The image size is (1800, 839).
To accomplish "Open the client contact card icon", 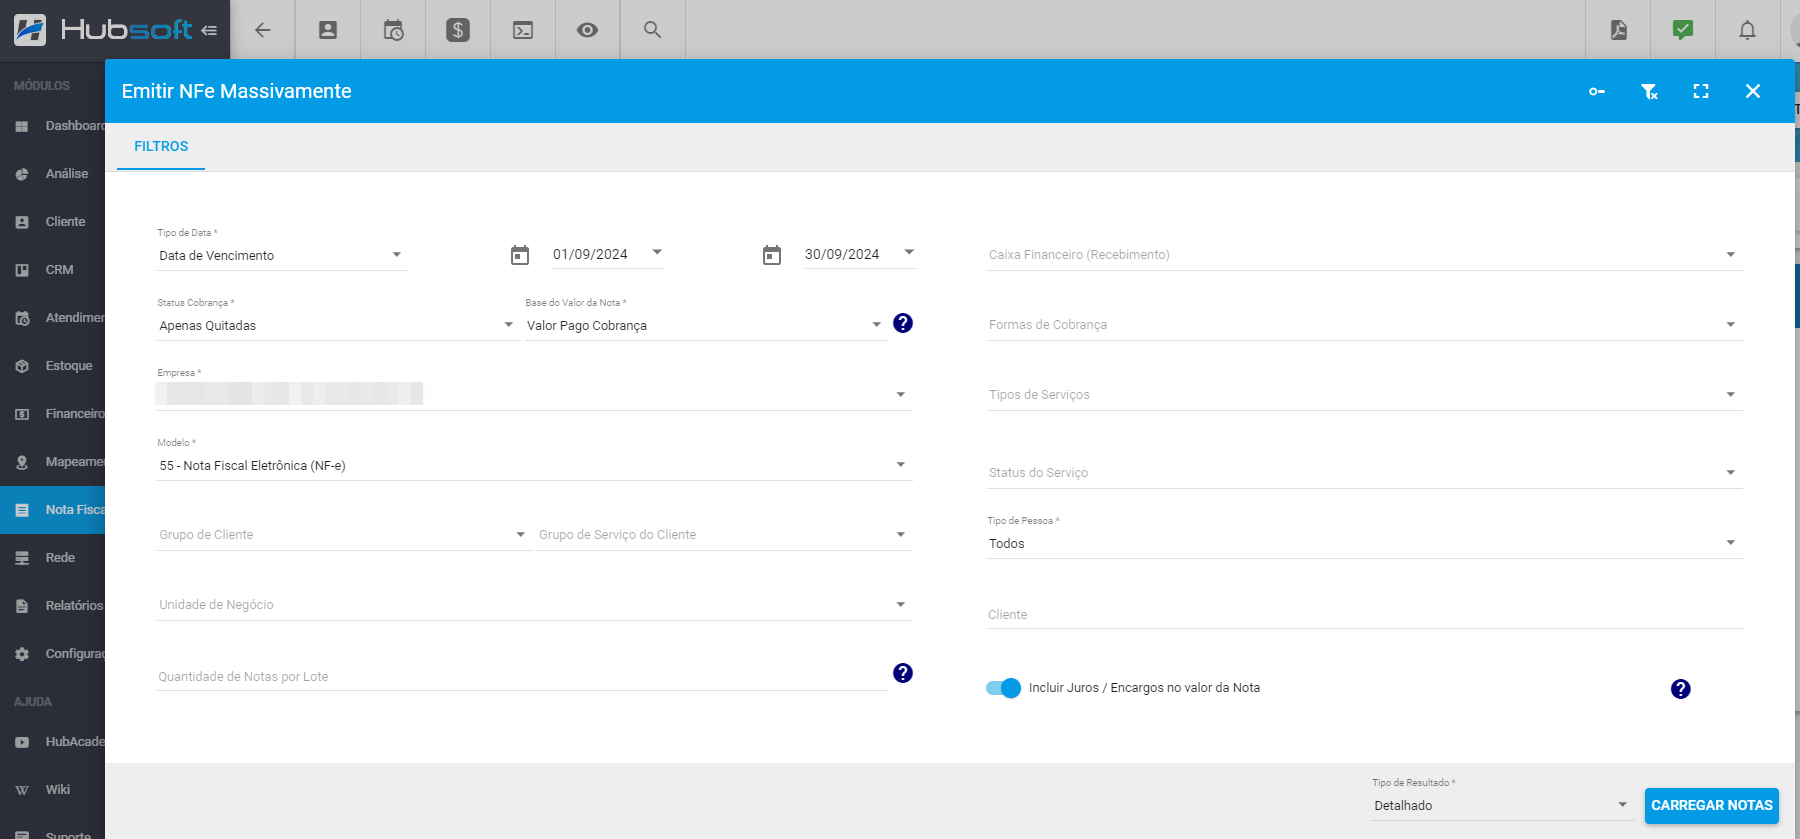I will coord(328,30).
